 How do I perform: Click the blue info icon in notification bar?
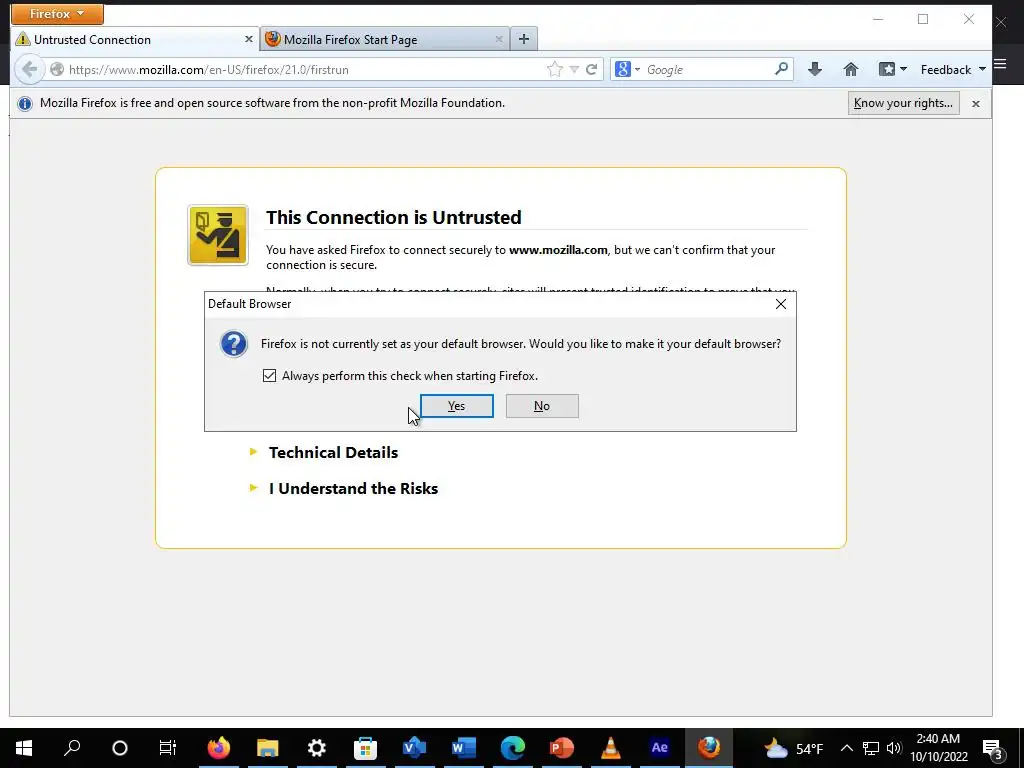[25, 103]
